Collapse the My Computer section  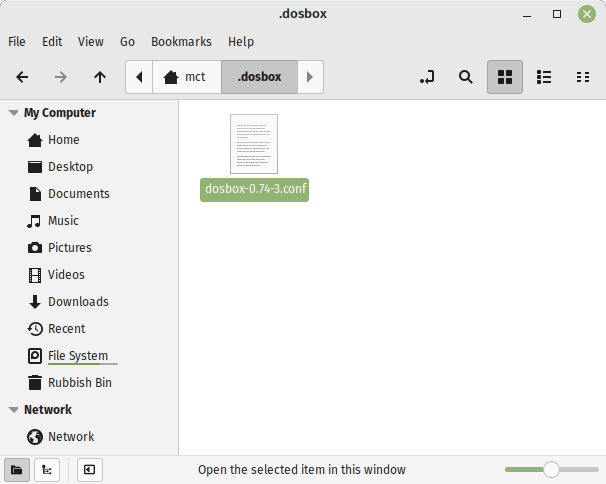(x=14, y=113)
